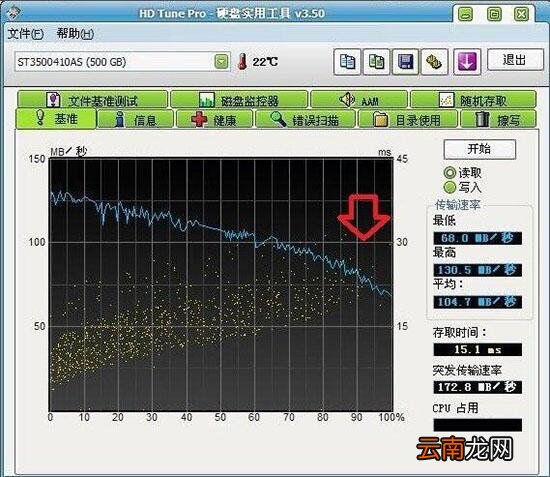Click the 22℃ temperature reading
Image resolution: width=550 pixels, height=477 pixels.
266,62
